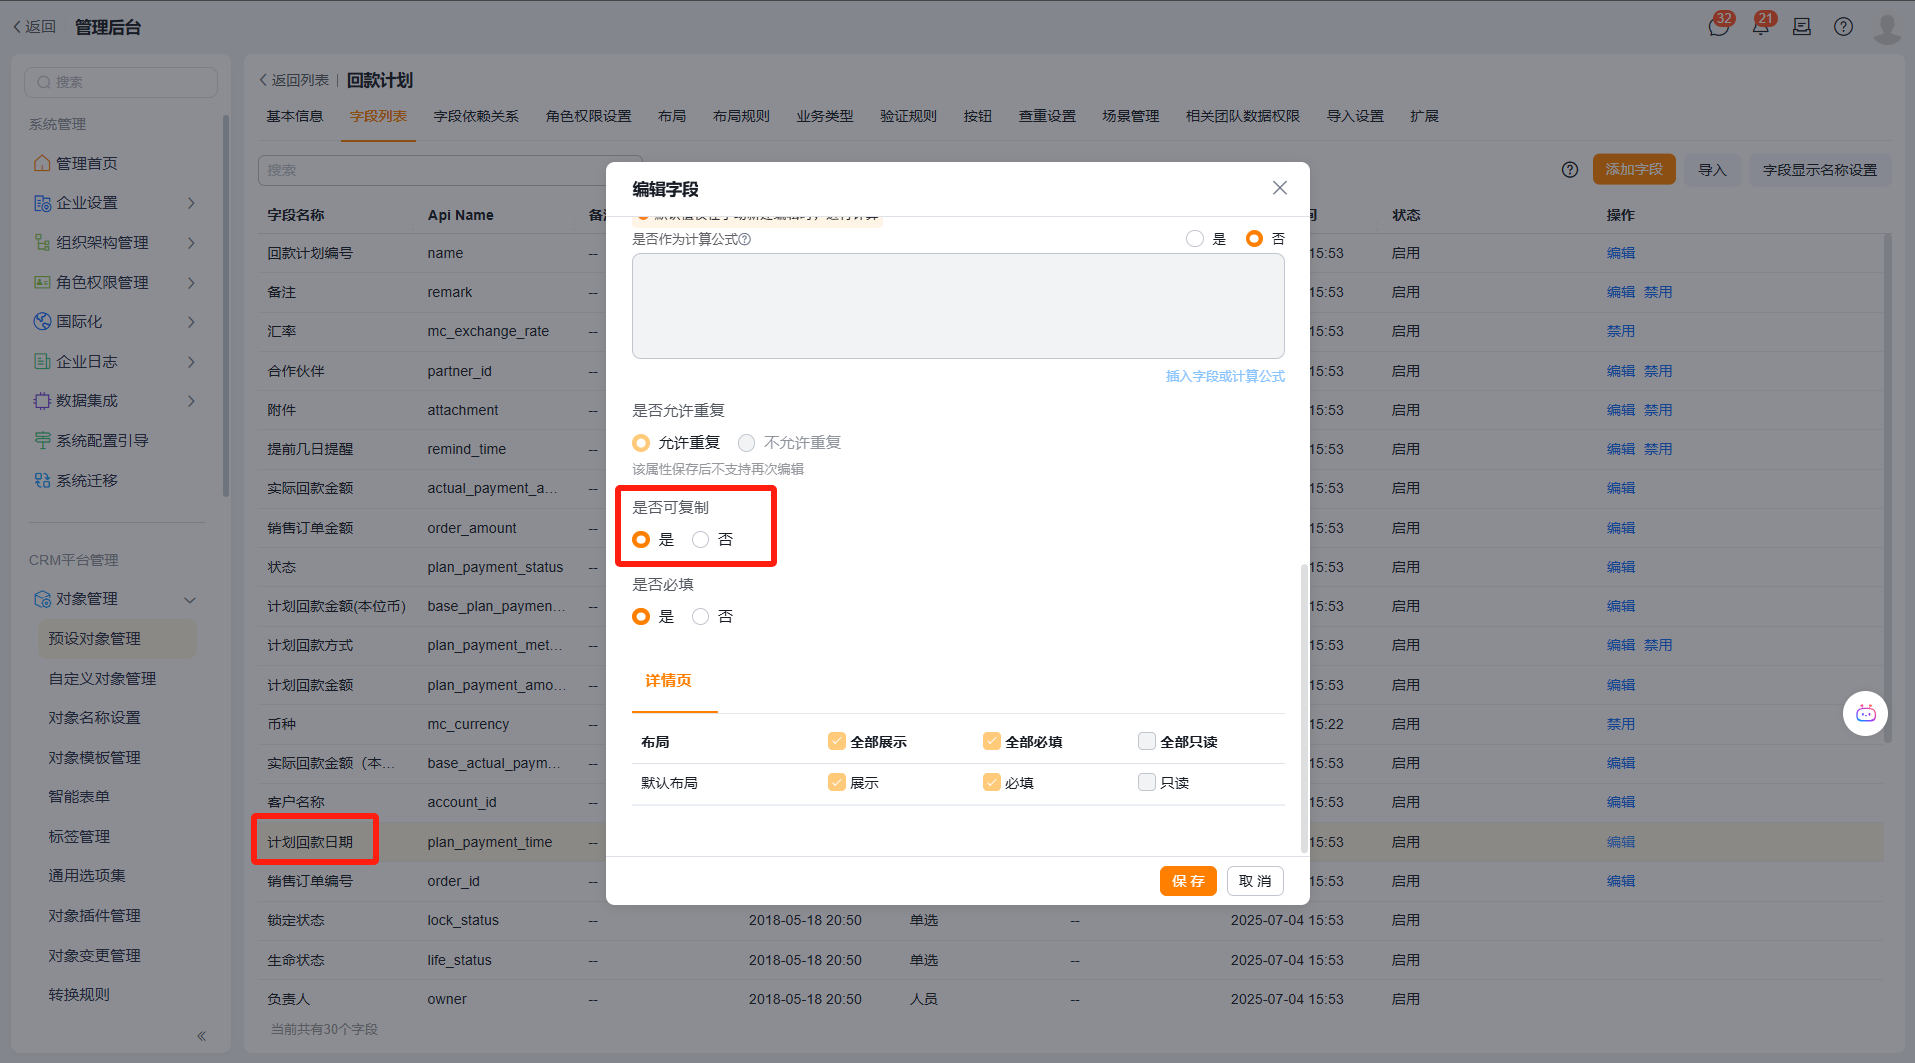Select 否 for 是否可复制
Image resolution: width=1915 pixels, height=1063 pixels.
point(700,540)
